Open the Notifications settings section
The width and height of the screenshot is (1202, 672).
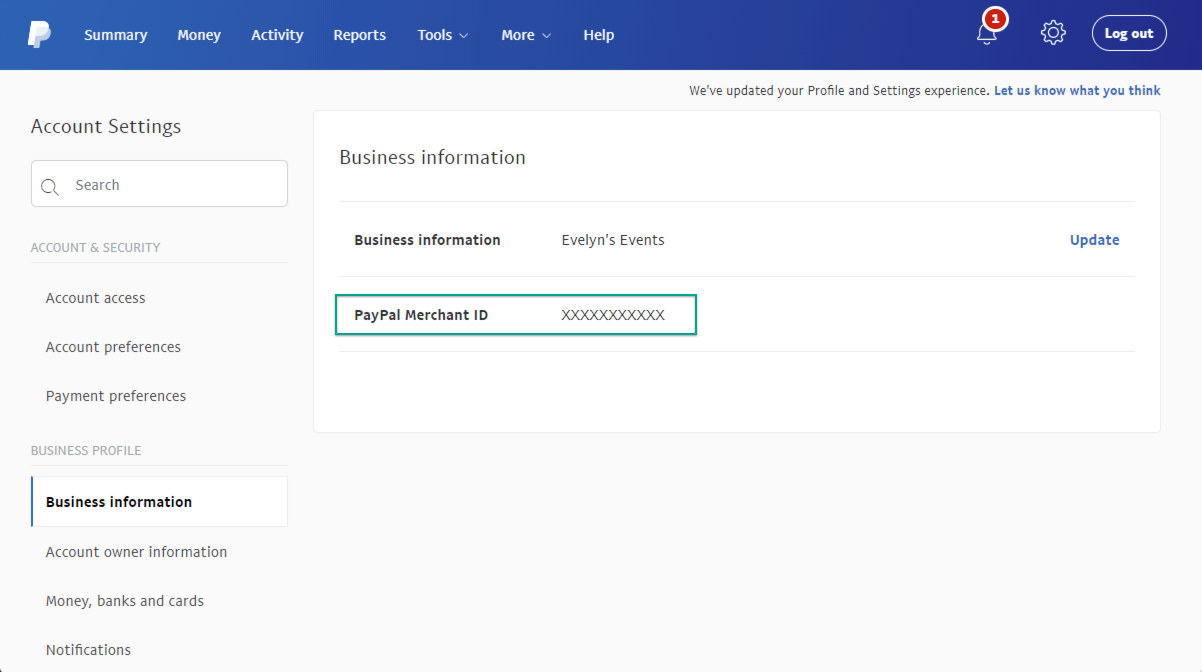[88, 649]
